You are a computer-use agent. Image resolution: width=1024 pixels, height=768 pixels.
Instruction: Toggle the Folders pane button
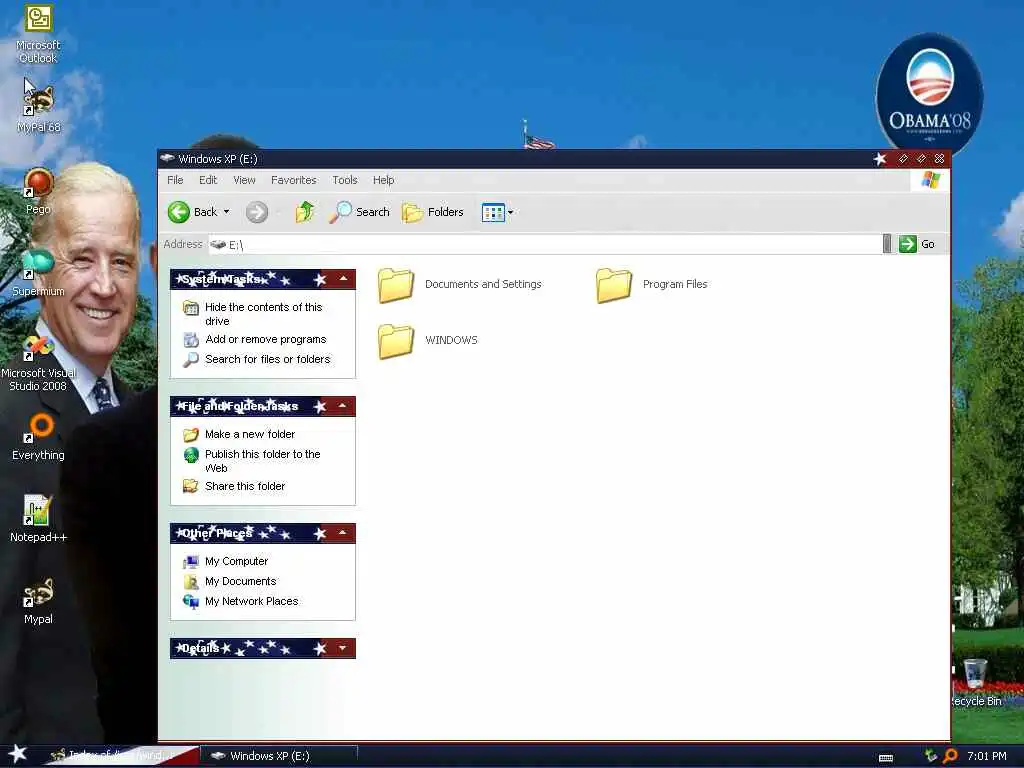432,212
